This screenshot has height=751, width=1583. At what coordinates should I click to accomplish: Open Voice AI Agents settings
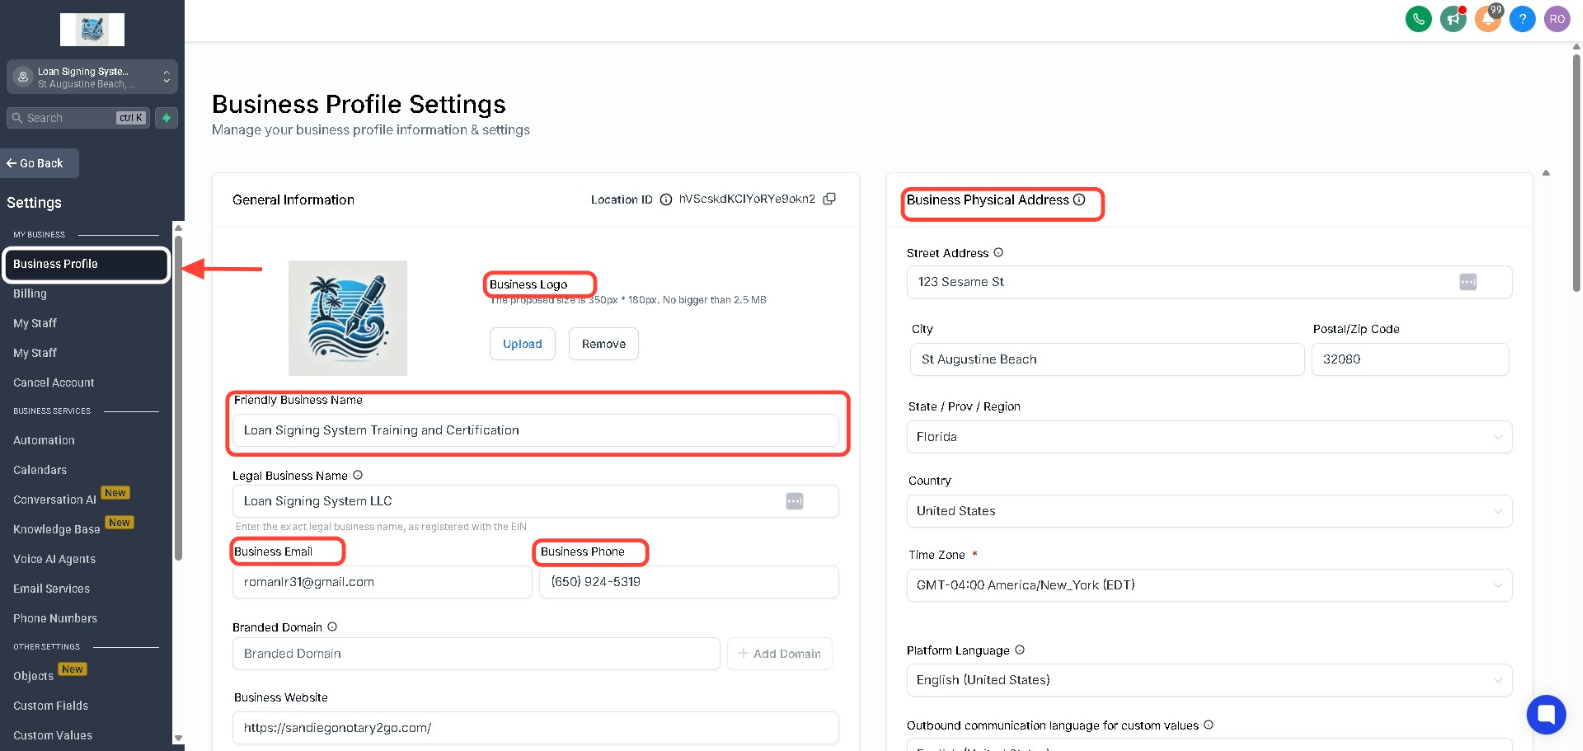[55, 559]
